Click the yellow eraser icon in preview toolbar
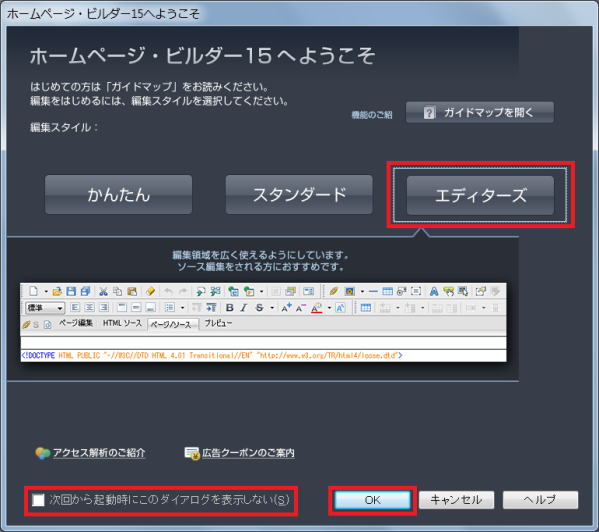The image size is (599, 532). pyautogui.click(x=151, y=292)
